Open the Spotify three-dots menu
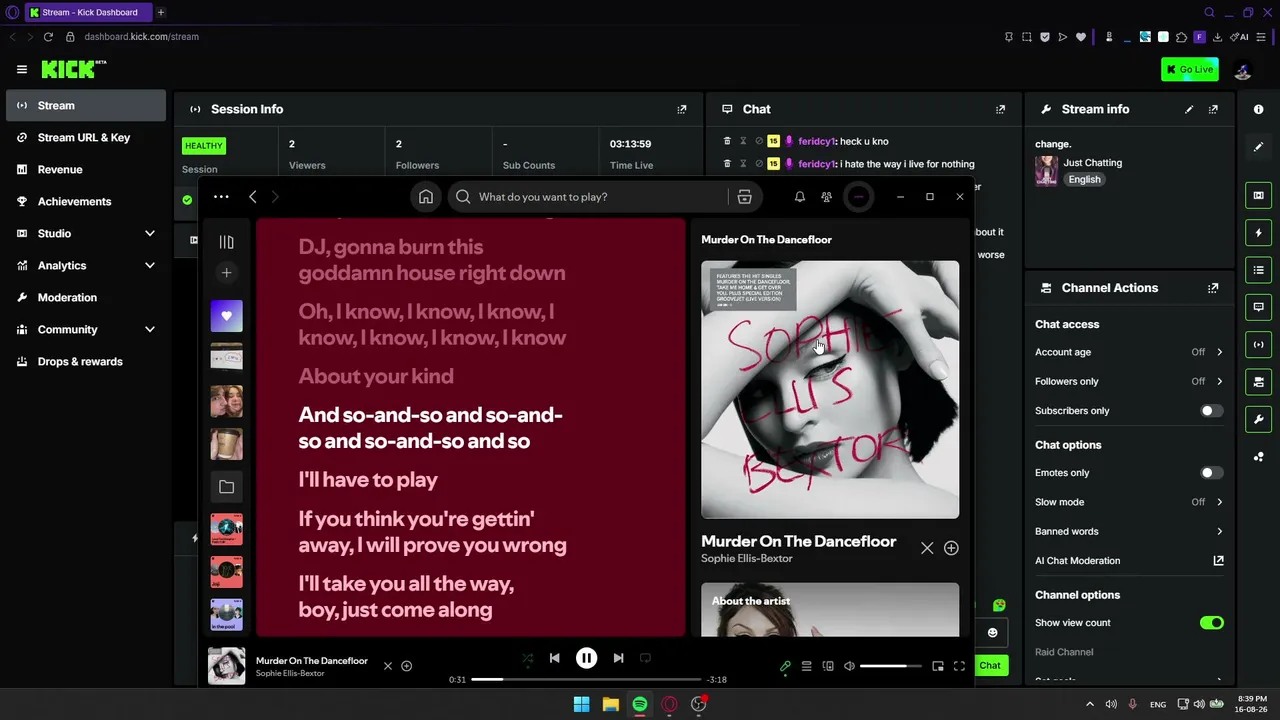Viewport: 1280px width, 720px height. tap(221, 197)
